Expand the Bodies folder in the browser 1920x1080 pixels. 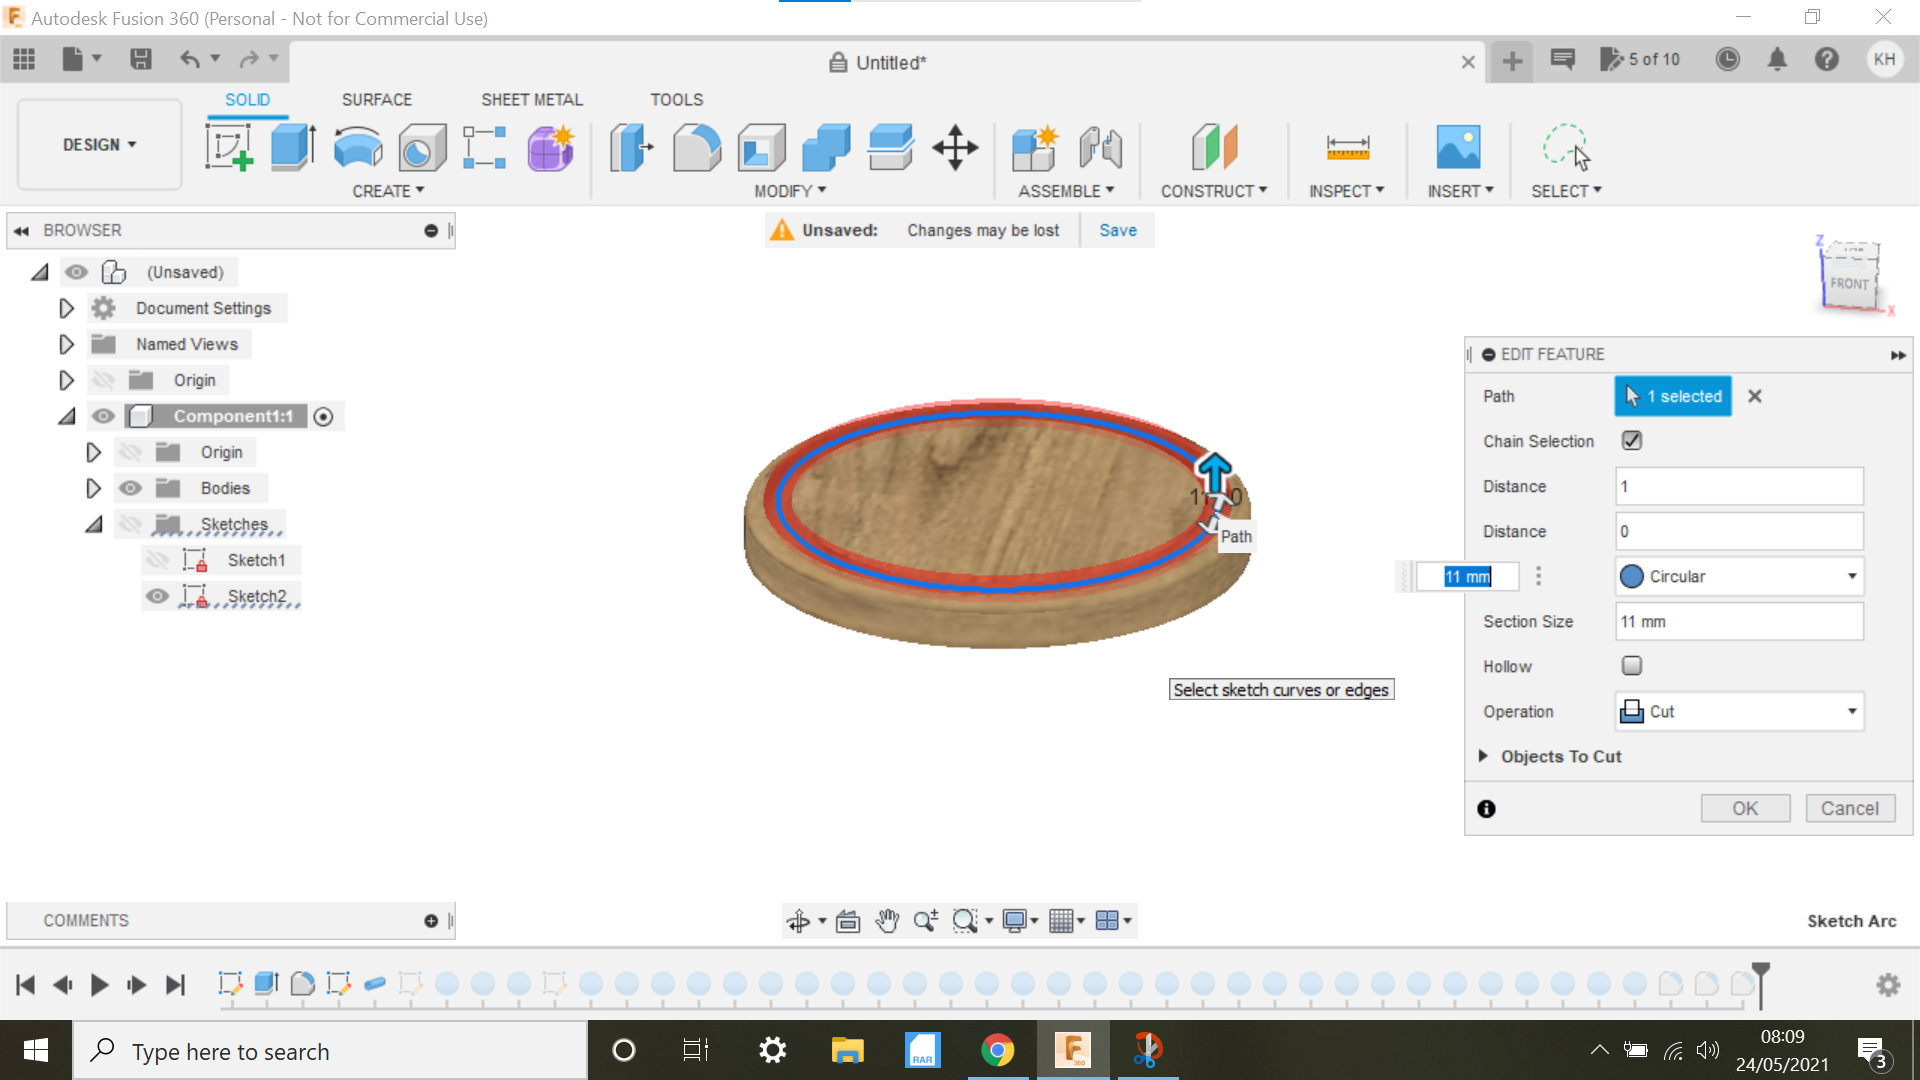93,488
